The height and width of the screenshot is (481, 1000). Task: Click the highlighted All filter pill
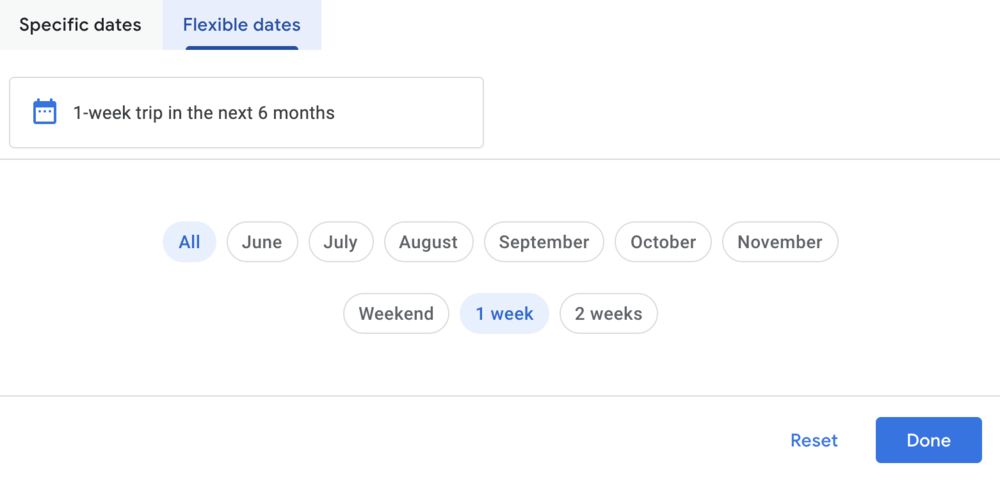coord(189,242)
